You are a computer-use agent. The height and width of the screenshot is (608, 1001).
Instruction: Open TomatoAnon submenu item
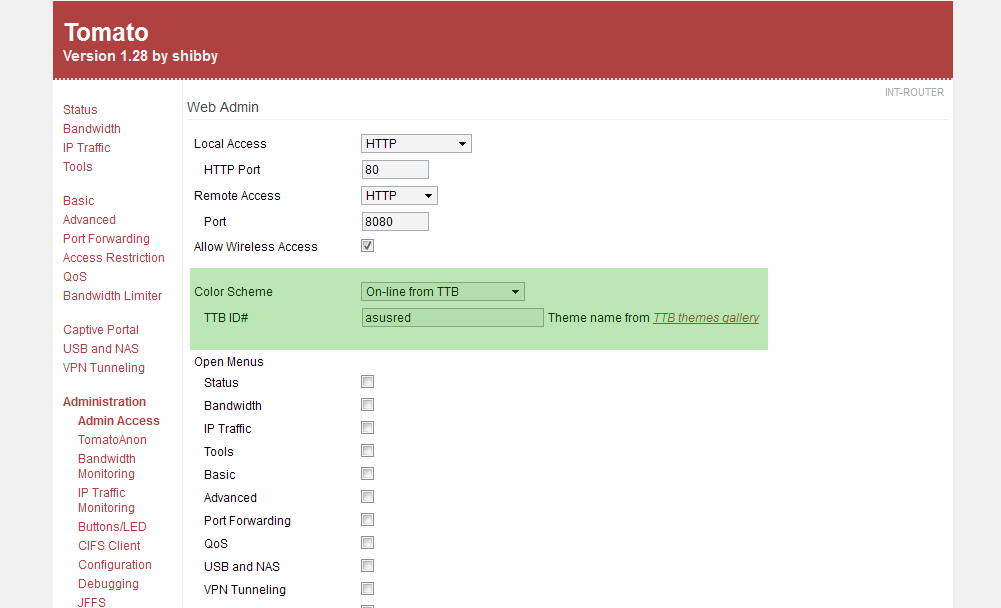pos(112,439)
